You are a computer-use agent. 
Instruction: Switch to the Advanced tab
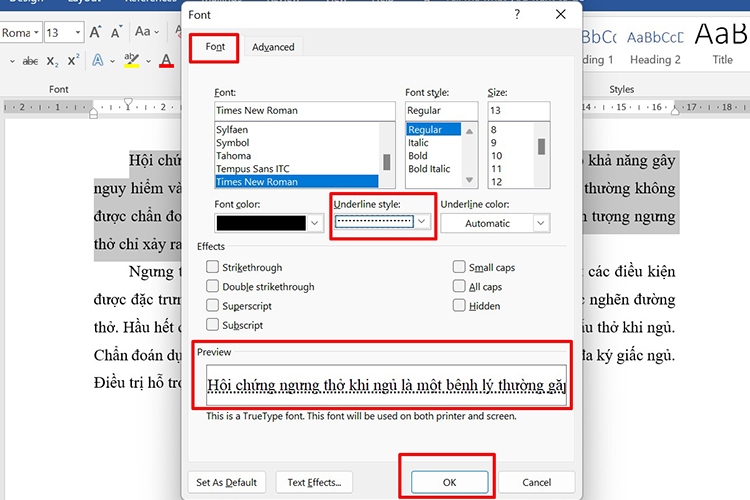tap(273, 47)
